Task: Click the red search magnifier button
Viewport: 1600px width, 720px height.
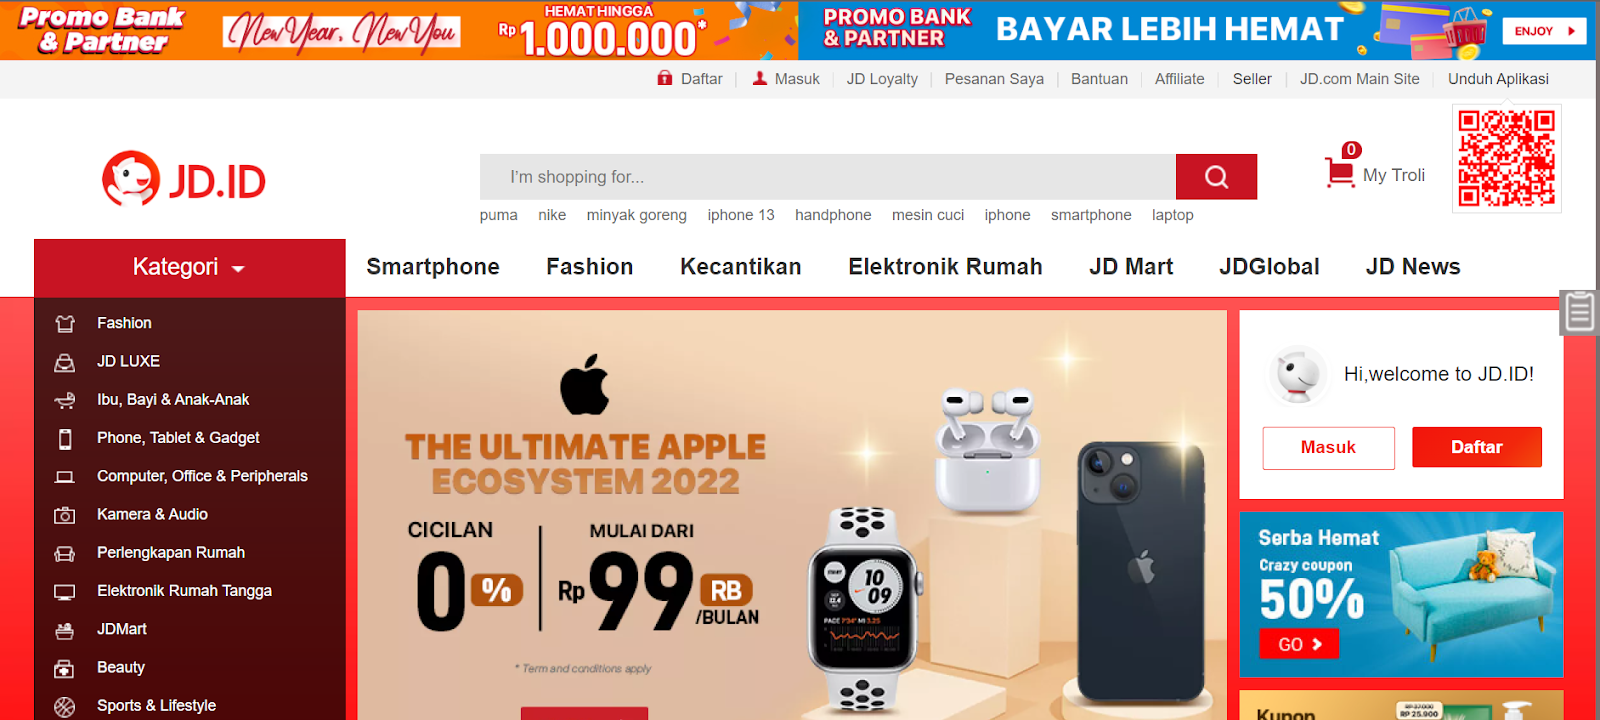Action: click(1216, 177)
